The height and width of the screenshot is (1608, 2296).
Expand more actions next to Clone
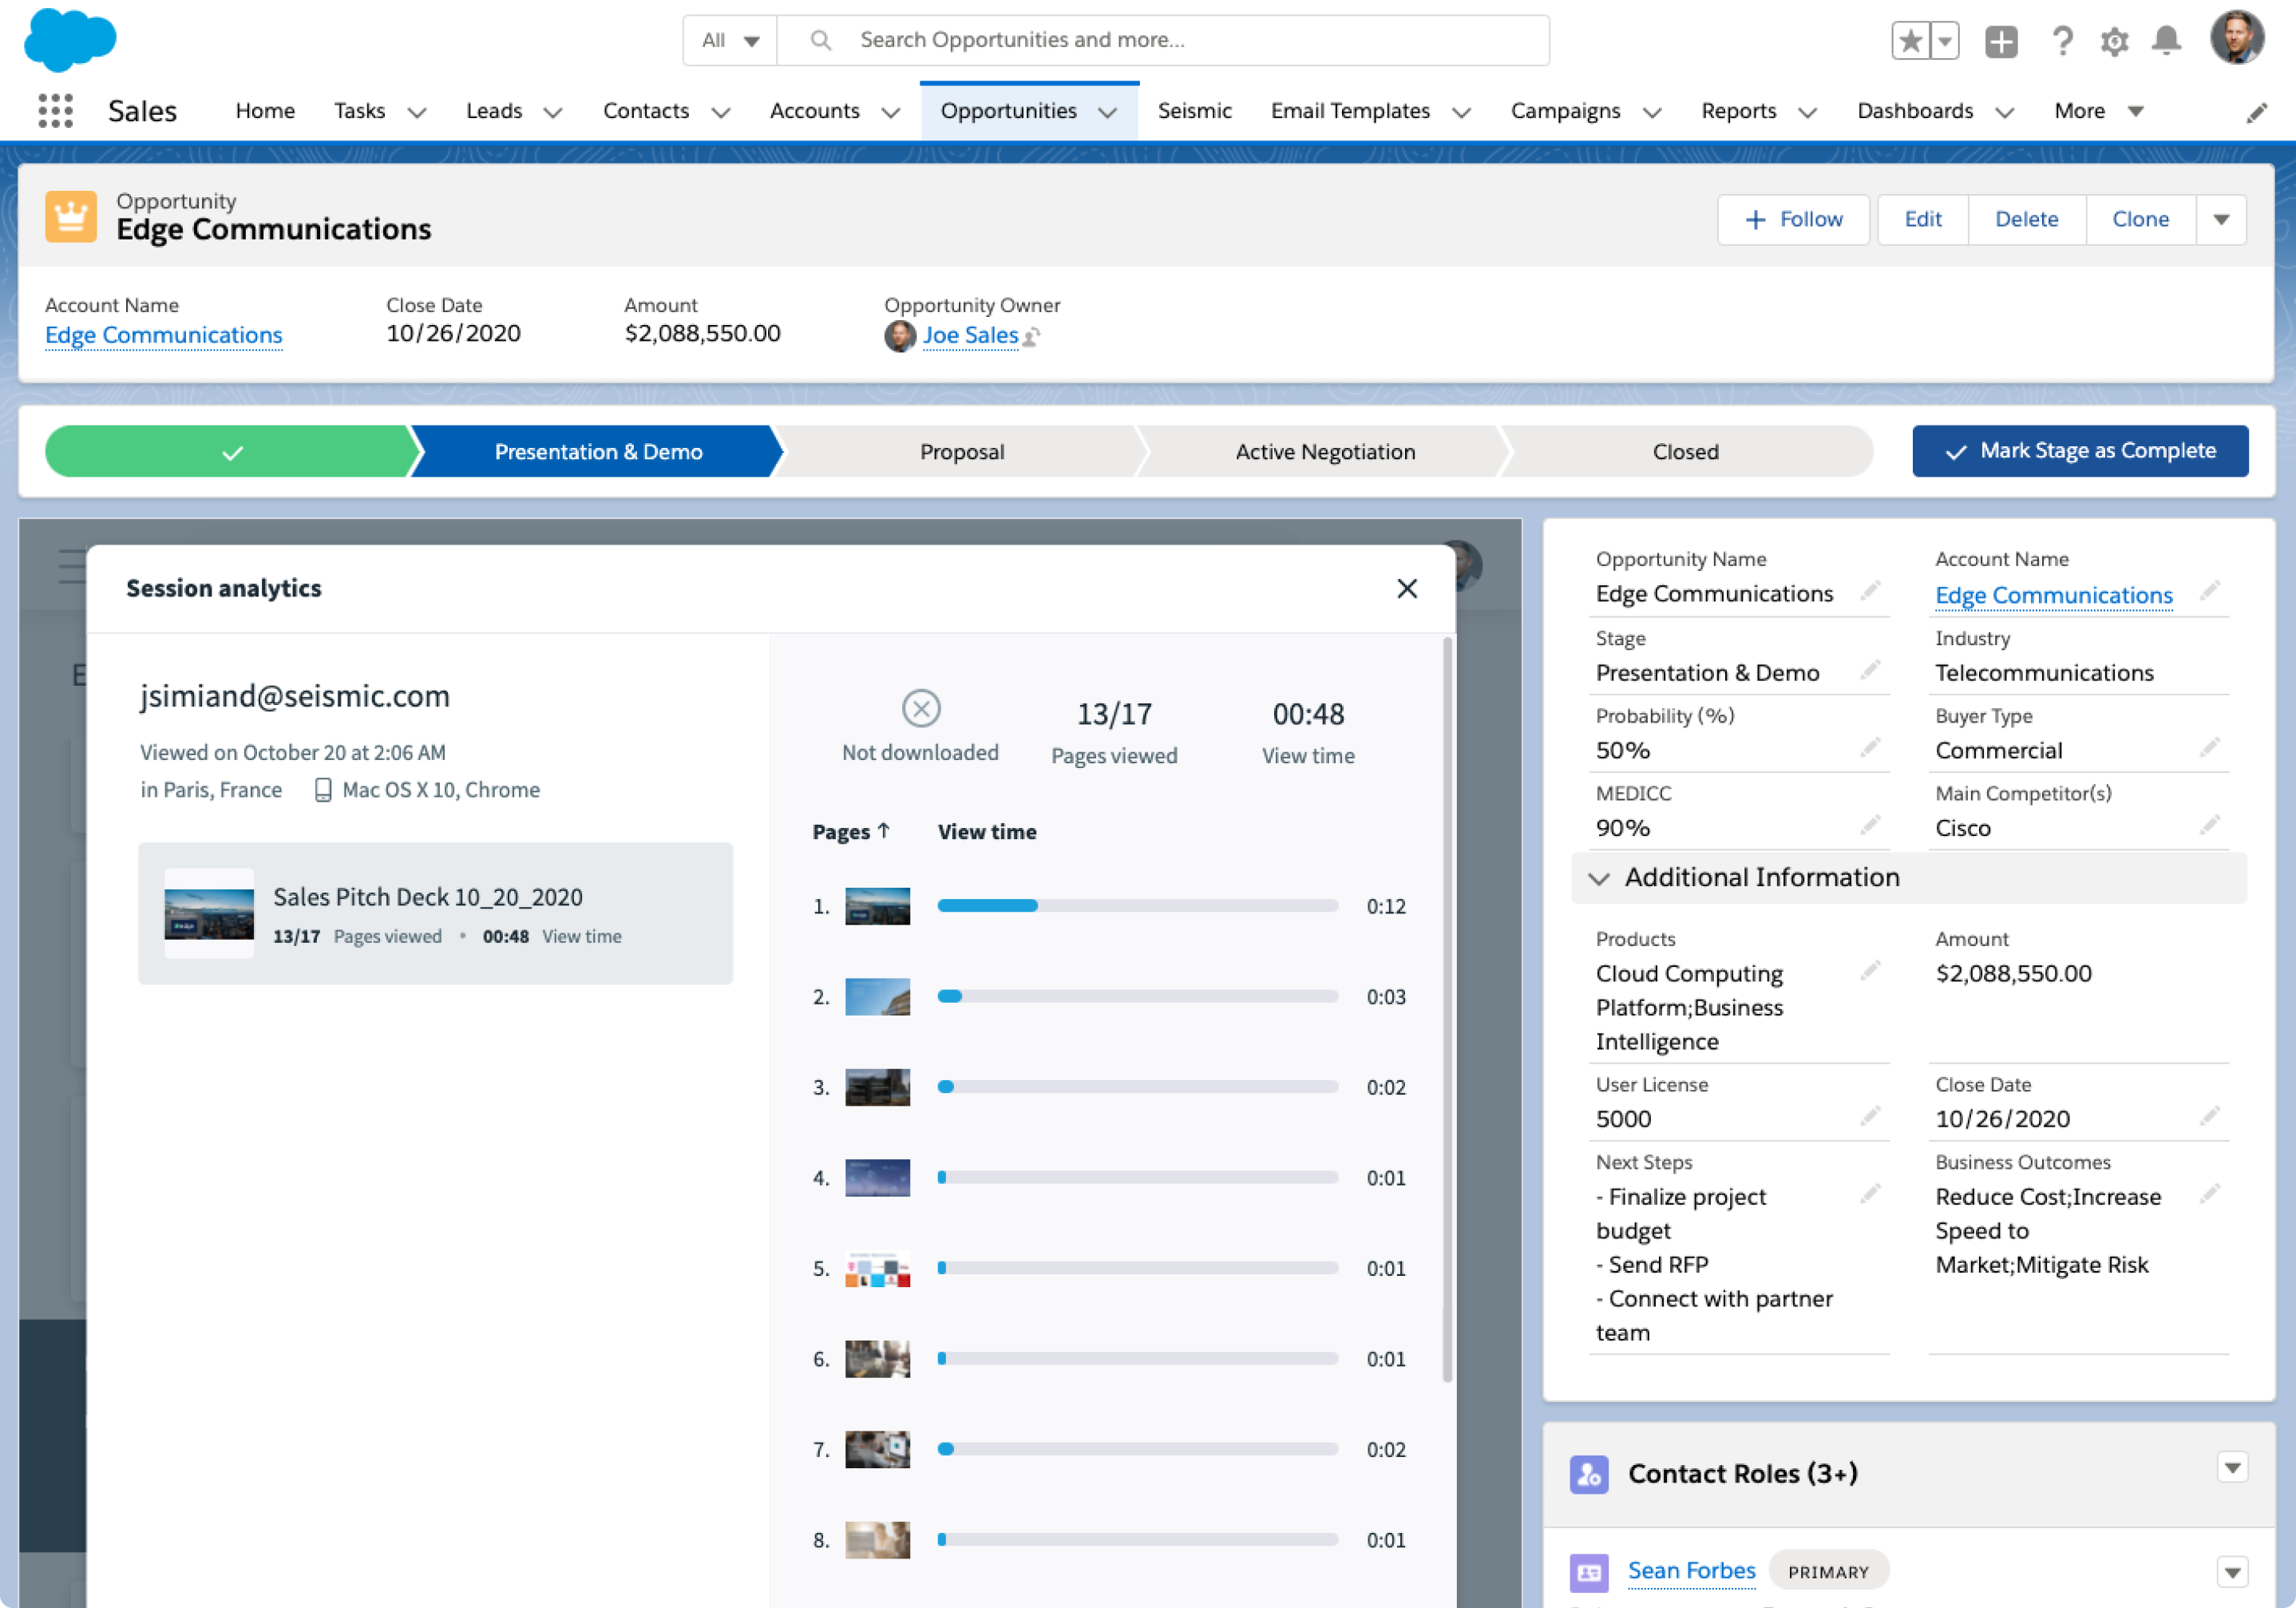coord(2221,219)
